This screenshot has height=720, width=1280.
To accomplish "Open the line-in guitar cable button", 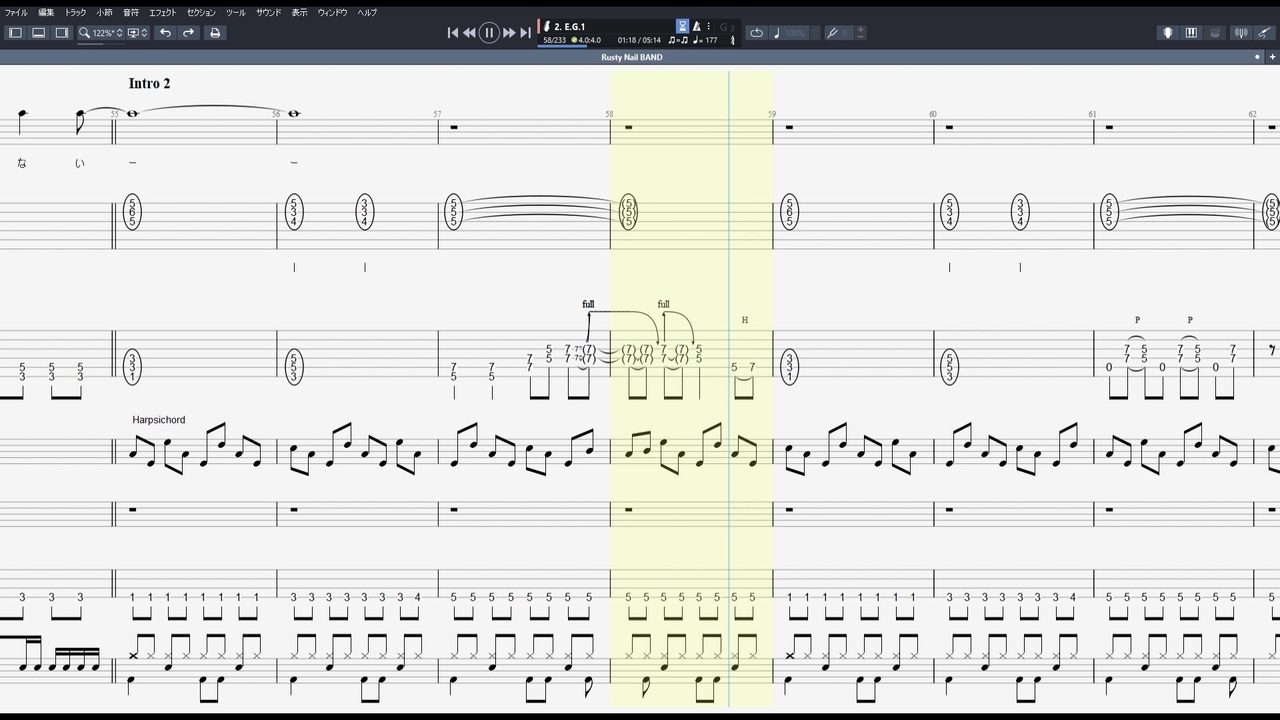I will [1265, 33].
